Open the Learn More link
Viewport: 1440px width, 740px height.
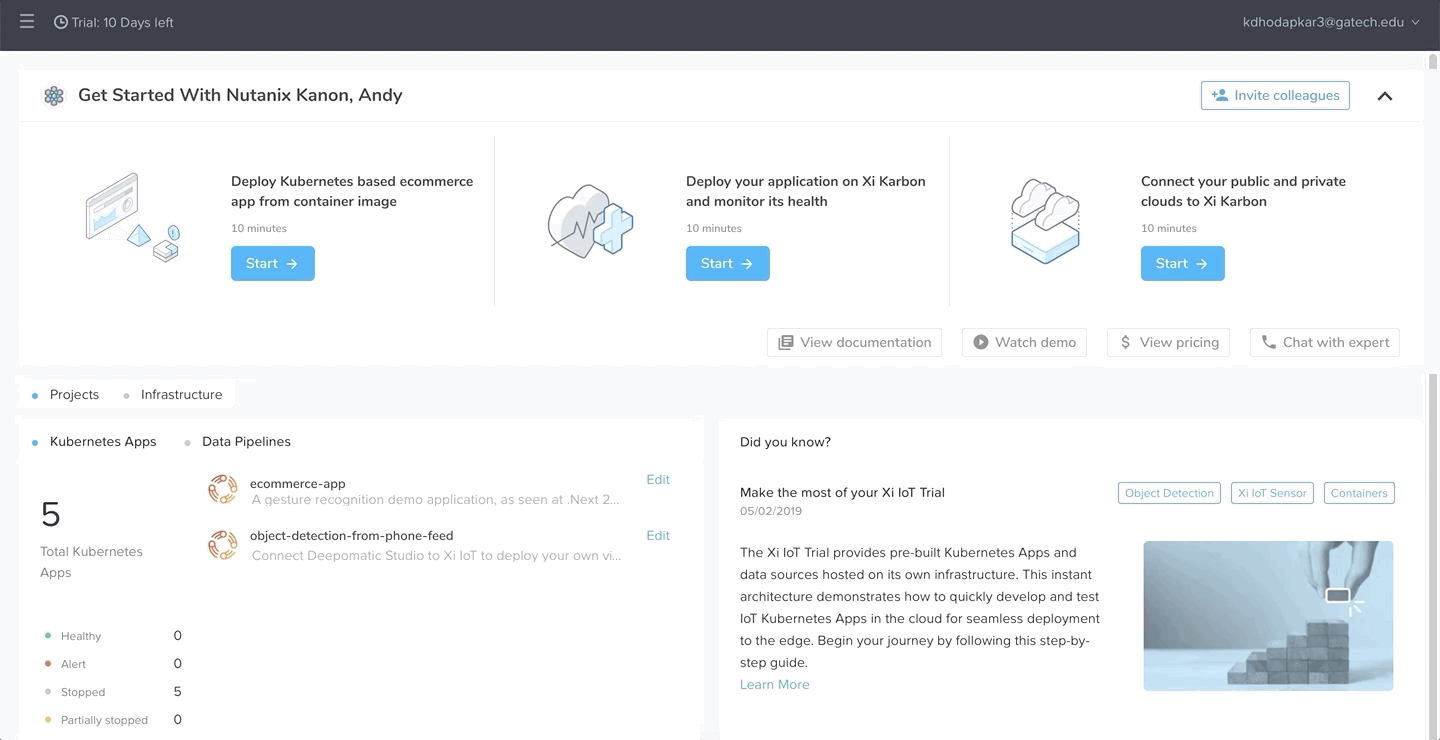pyautogui.click(x=775, y=685)
